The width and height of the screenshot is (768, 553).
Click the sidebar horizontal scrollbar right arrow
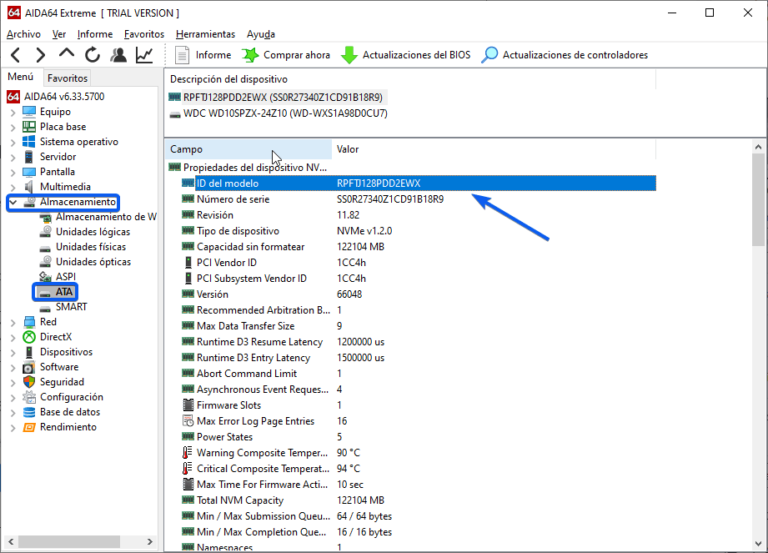150,542
